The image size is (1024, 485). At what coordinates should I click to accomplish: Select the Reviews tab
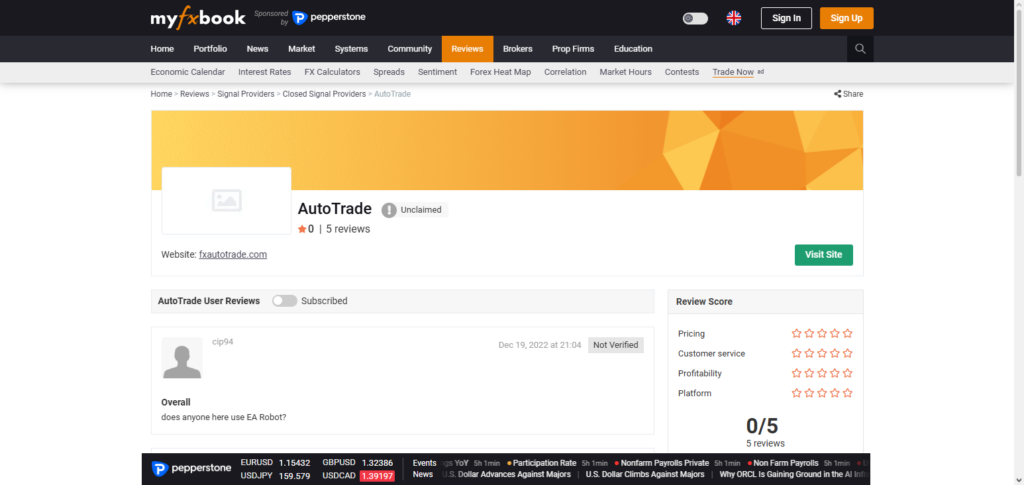(x=467, y=49)
